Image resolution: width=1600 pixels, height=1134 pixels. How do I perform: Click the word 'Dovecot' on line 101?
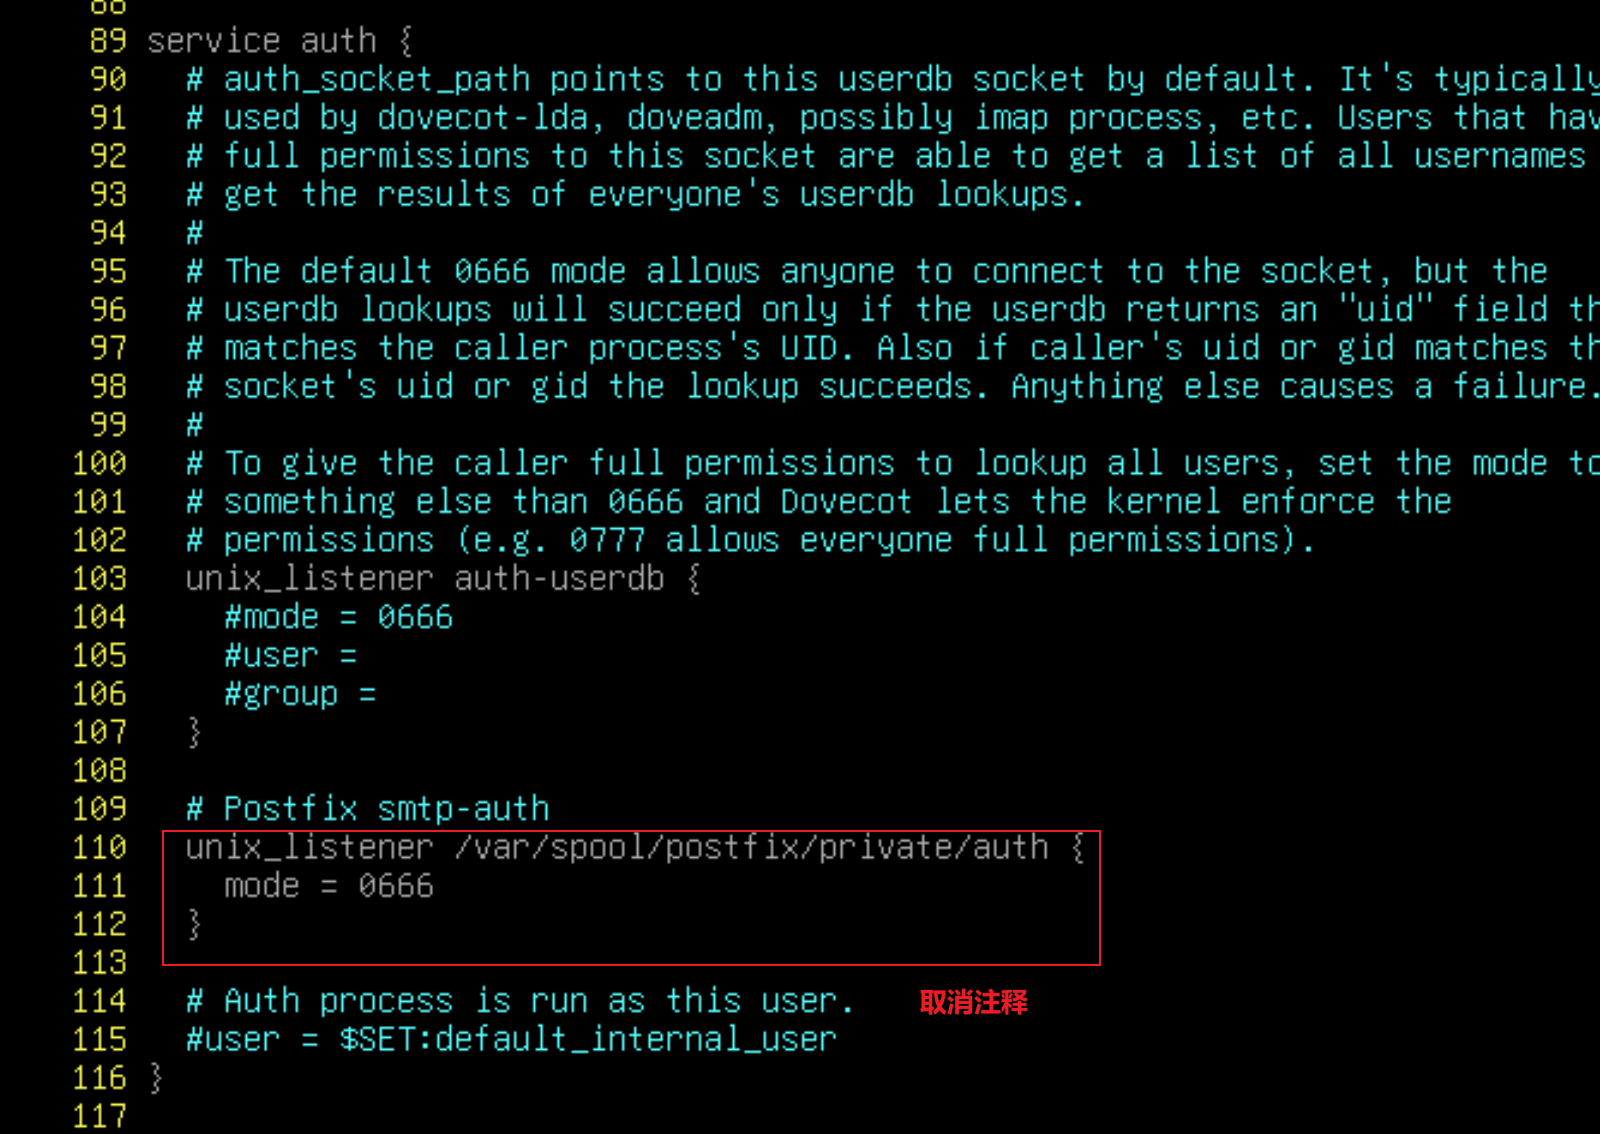tap(846, 502)
